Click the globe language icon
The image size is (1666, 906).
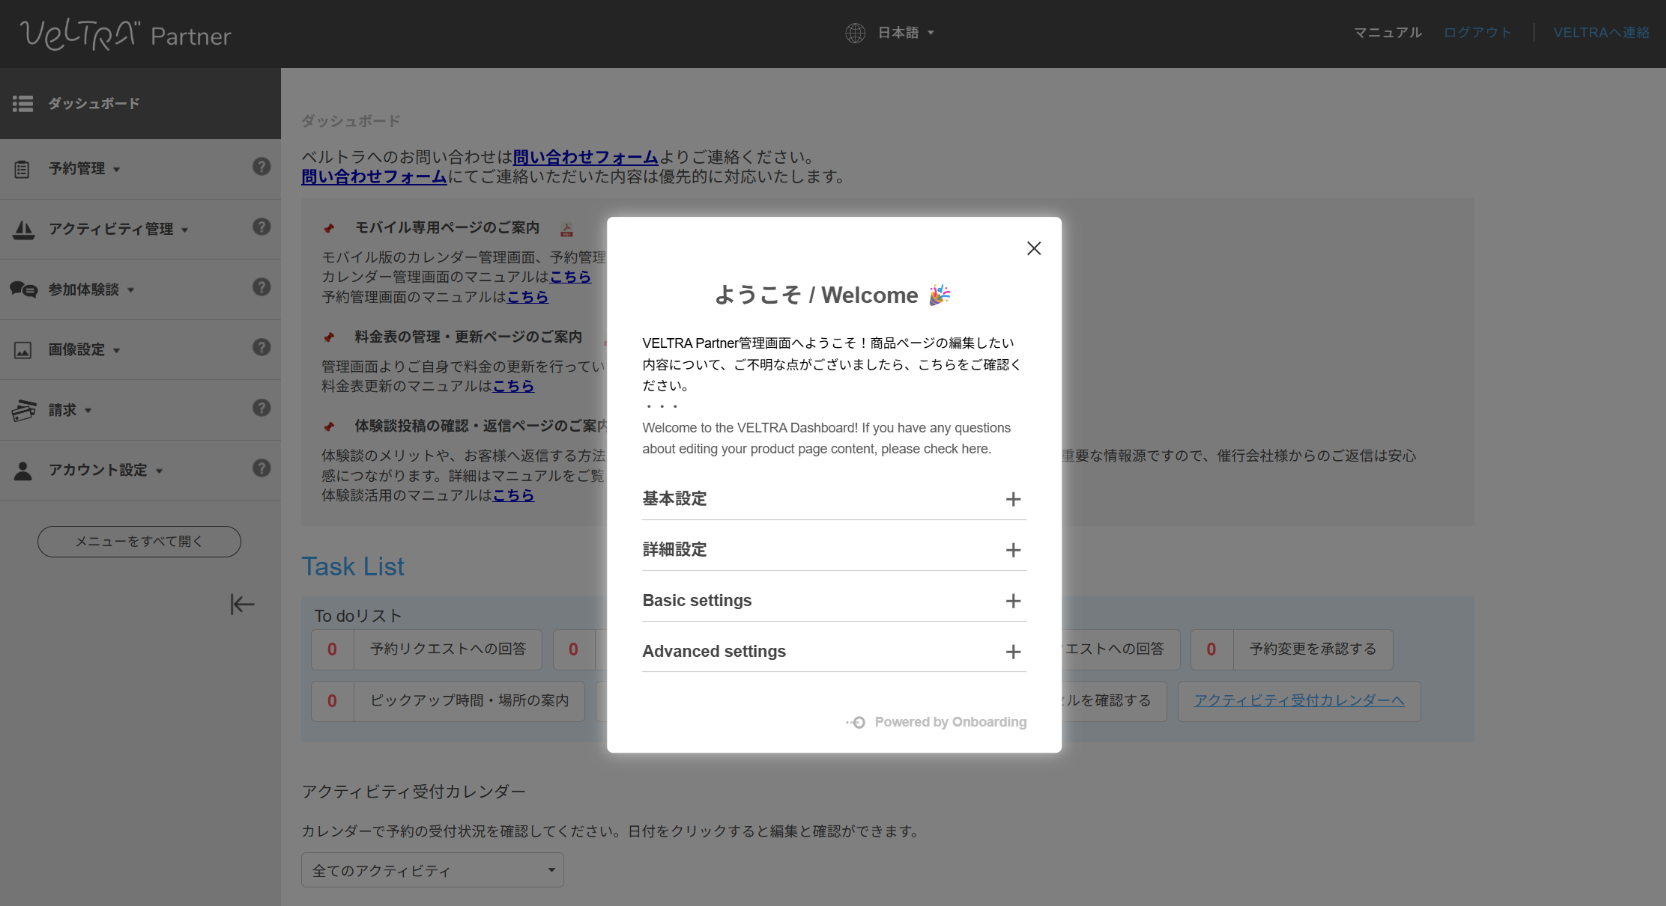pos(855,33)
